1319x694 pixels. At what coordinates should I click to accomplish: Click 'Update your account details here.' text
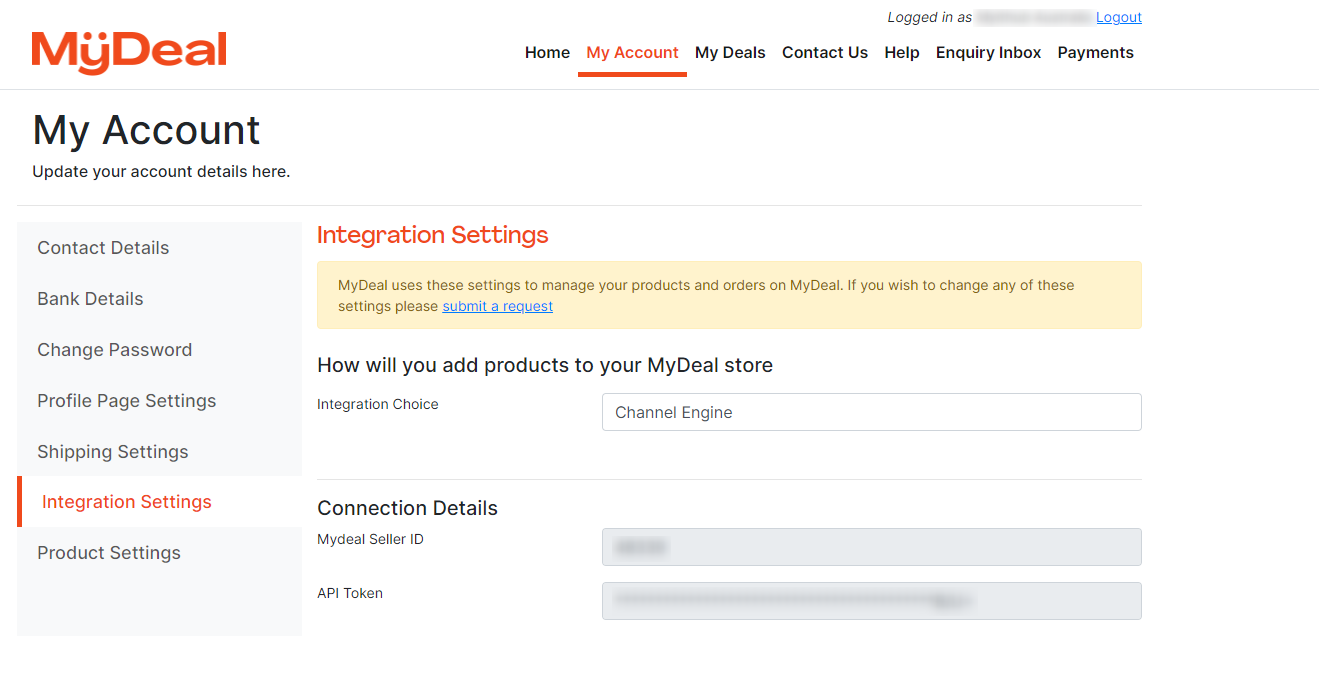pos(161,172)
